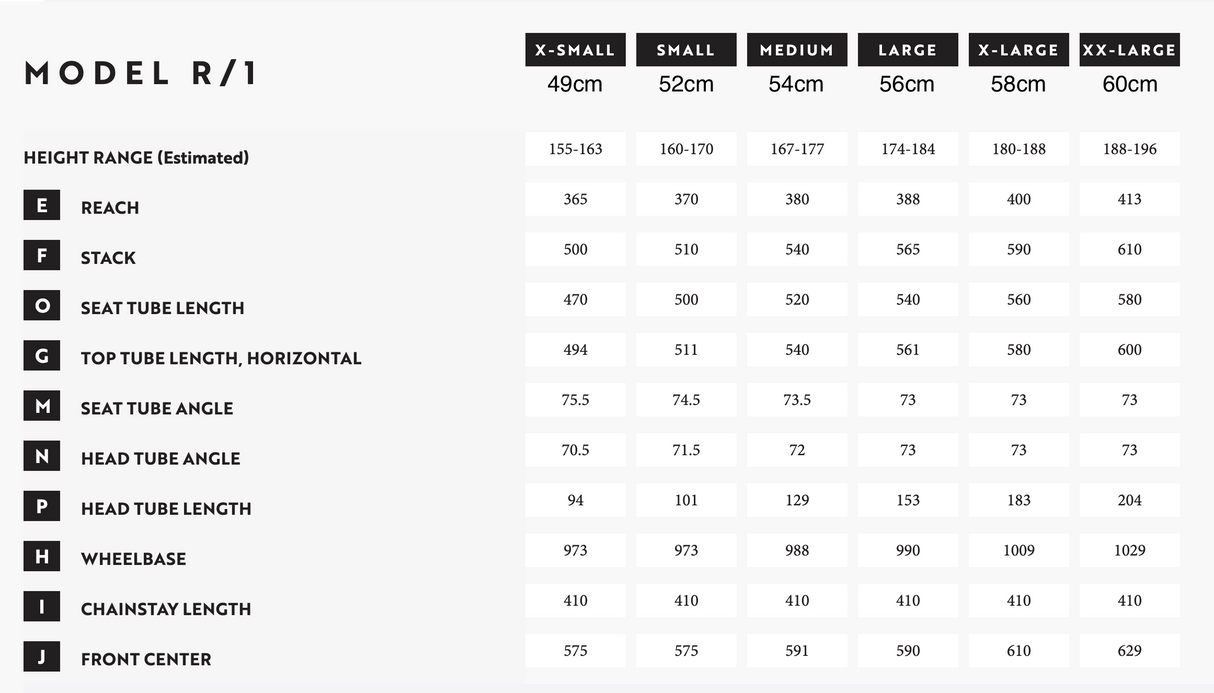This screenshot has width=1214, height=693.
Task: Click the M badge for Seat Tube Angle
Action: coord(42,406)
